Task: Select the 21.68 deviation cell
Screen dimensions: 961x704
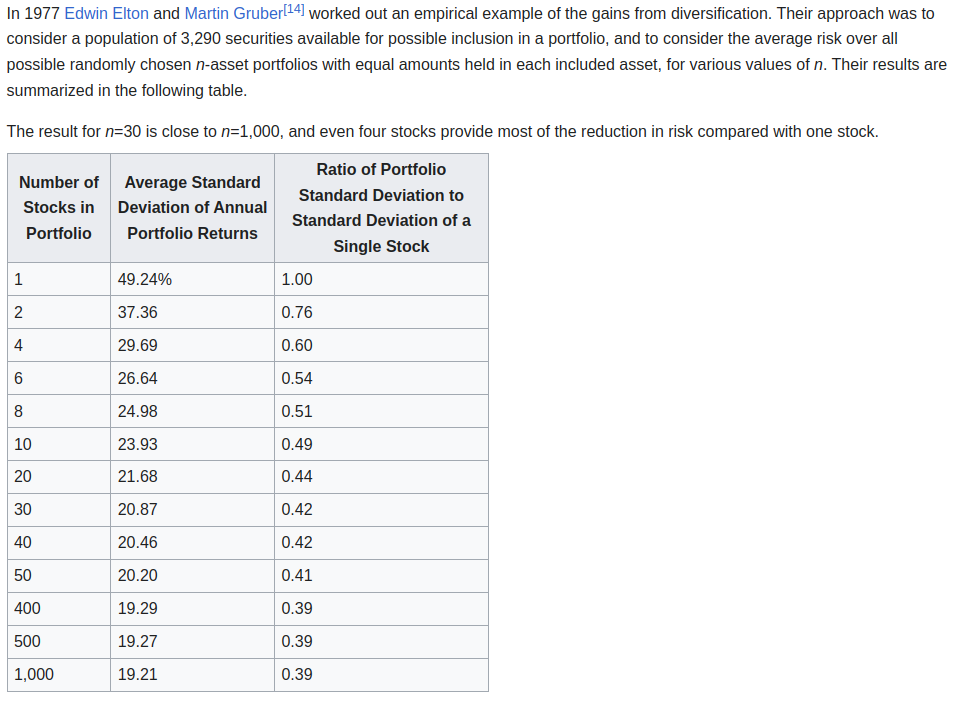Action: click(x=138, y=477)
